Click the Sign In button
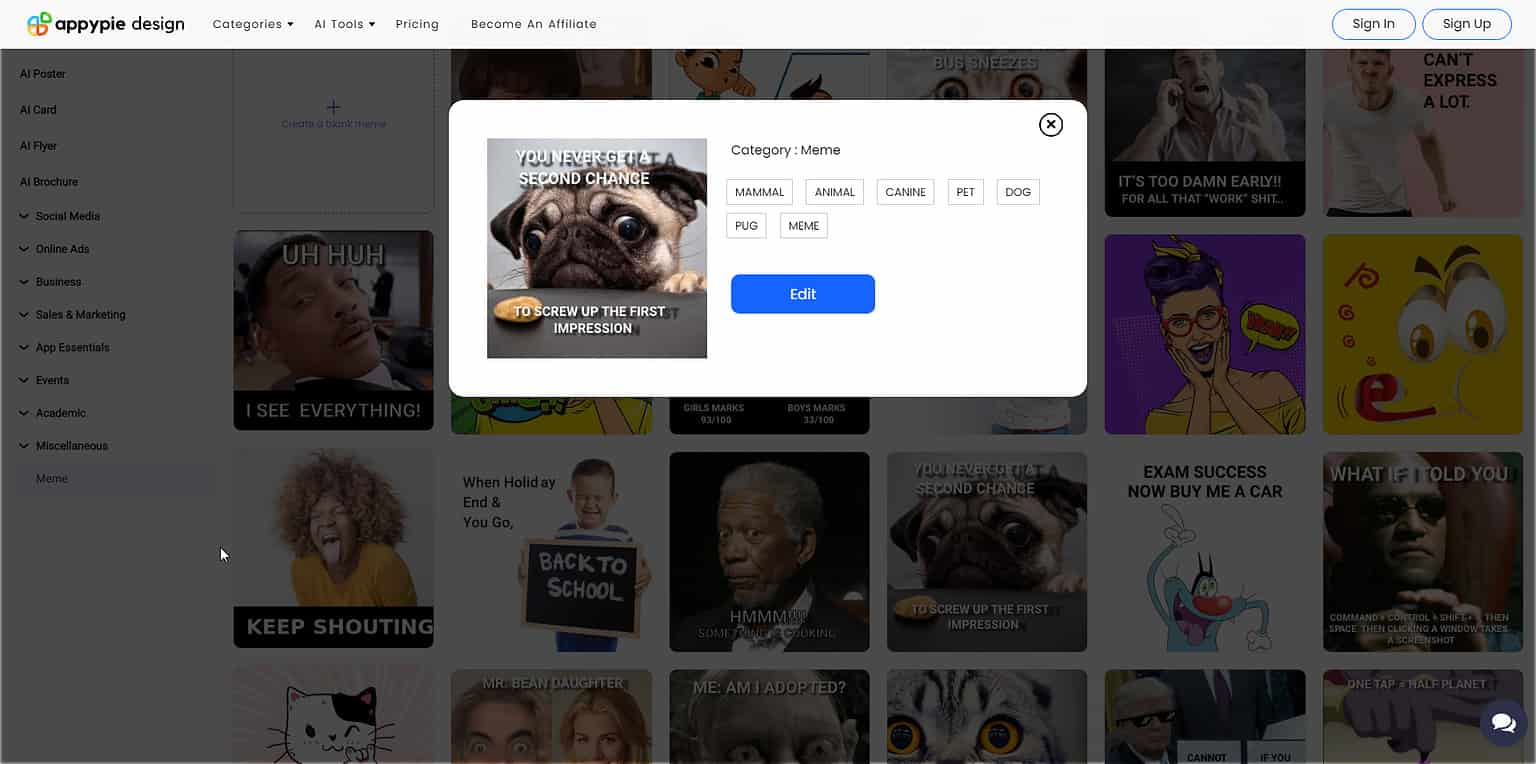 click(x=1373, y=24)
